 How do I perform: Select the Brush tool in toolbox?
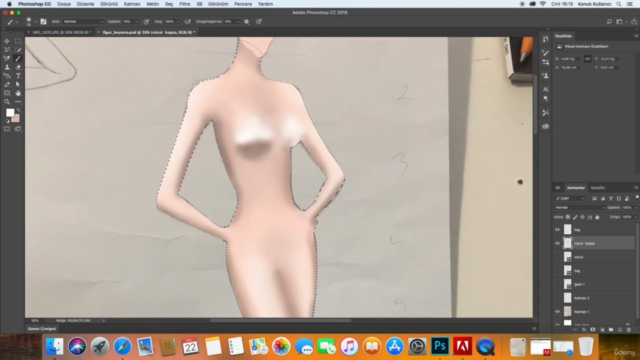click(x=18, y=58)
